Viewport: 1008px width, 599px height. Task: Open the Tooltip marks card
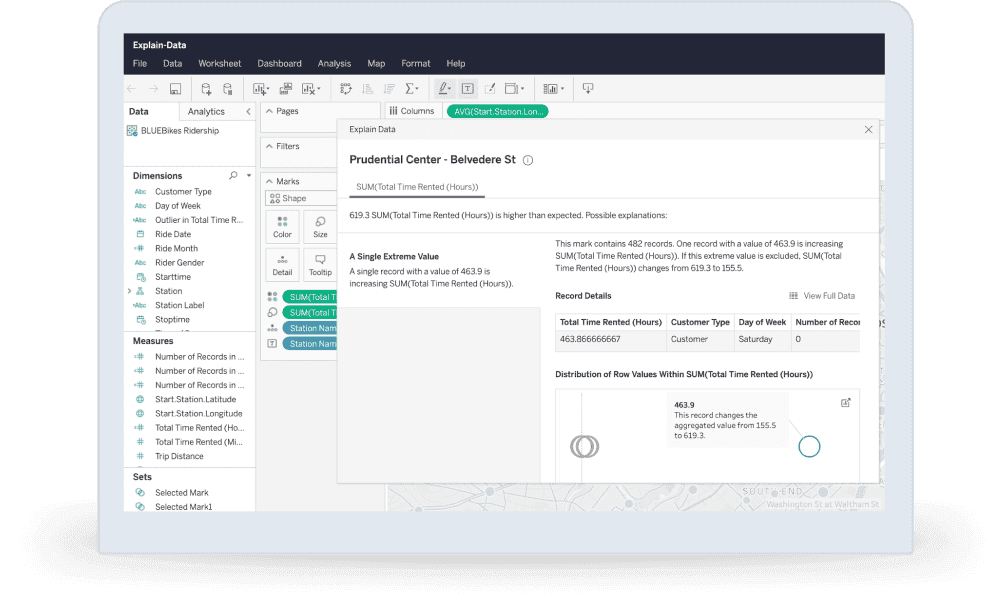tap(320, 264)
